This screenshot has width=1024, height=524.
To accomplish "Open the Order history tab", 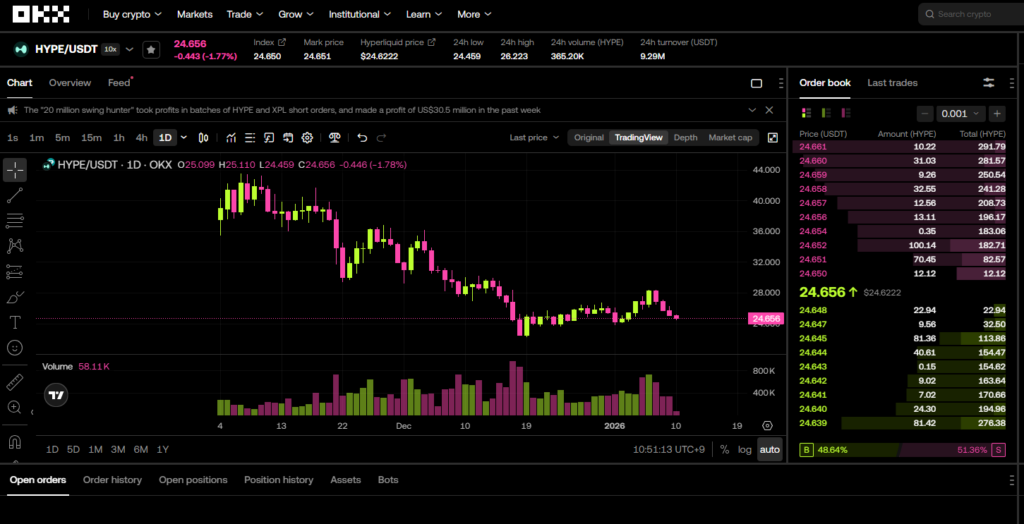I will point(112,480).
